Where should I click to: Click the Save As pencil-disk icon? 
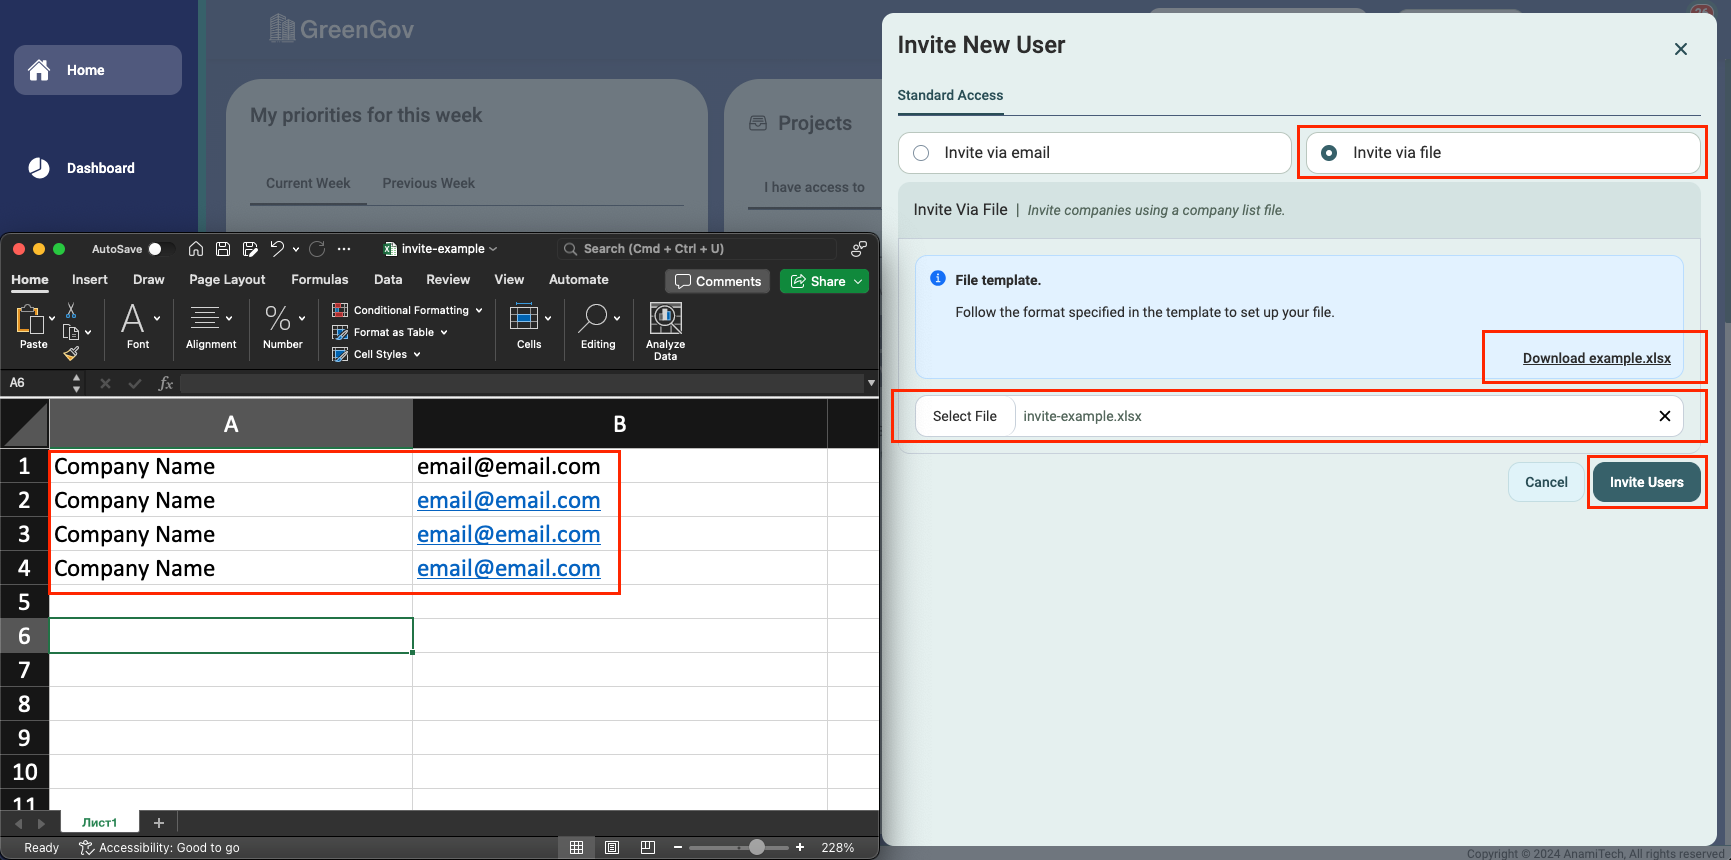click(250, 249)
